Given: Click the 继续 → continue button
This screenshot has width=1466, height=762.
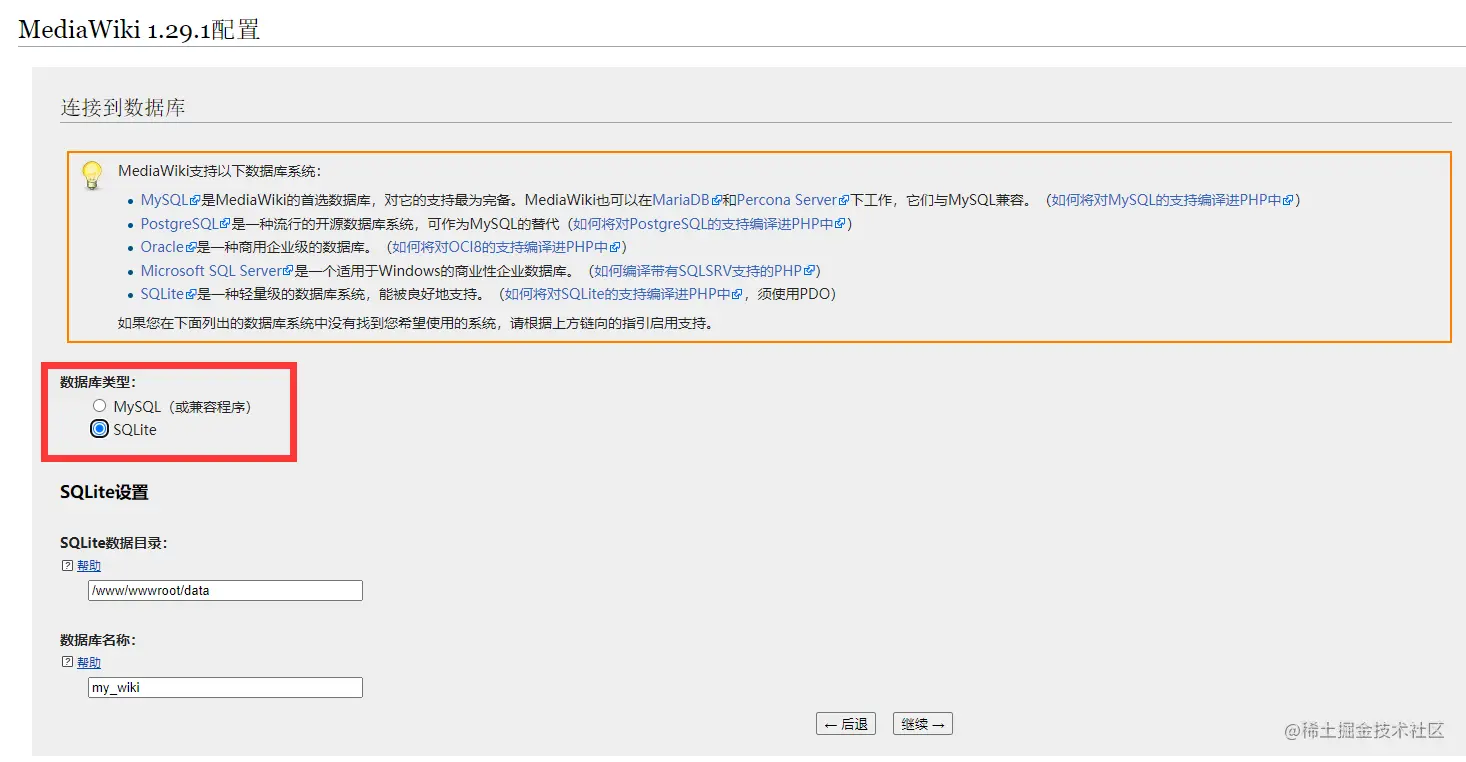Looking at the screenshot, I should click(923, 724).
